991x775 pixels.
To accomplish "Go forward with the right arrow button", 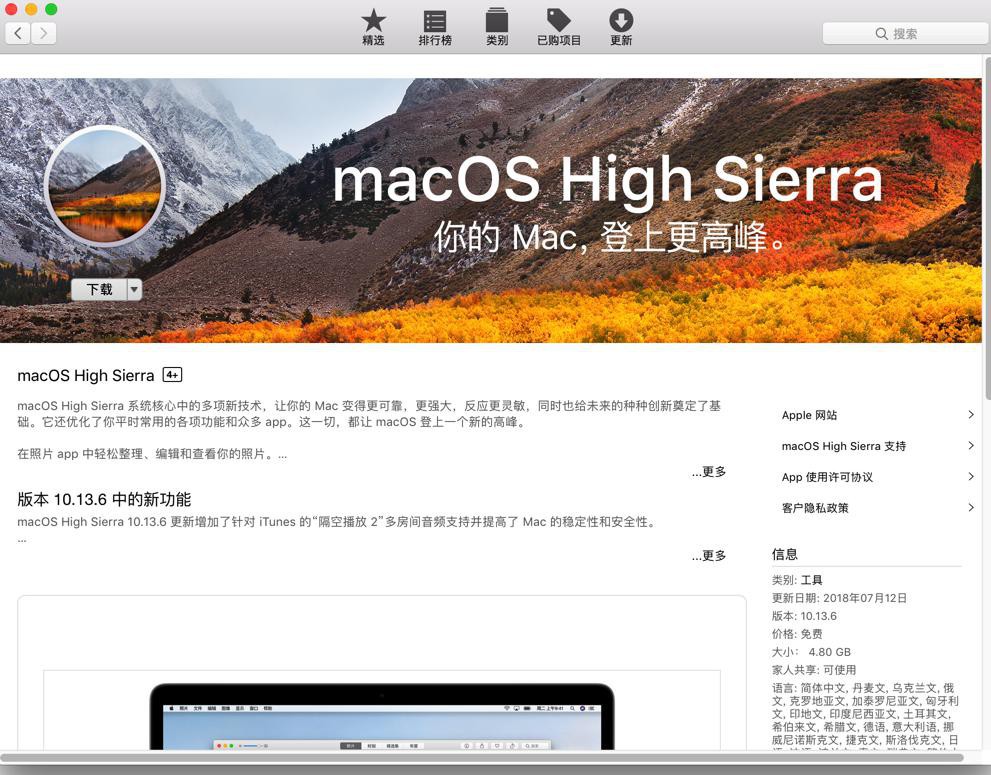I will click(x=44, y=33).
